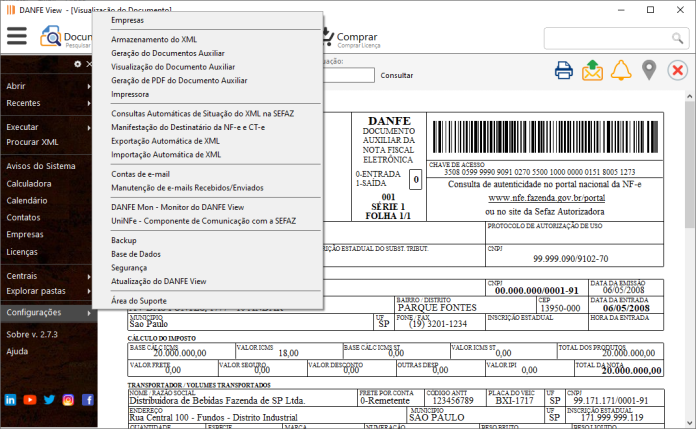The width and height of the screenshot is (696, 429).
Task: Open Ajuda in the sidebar
Action: (17, 351)
